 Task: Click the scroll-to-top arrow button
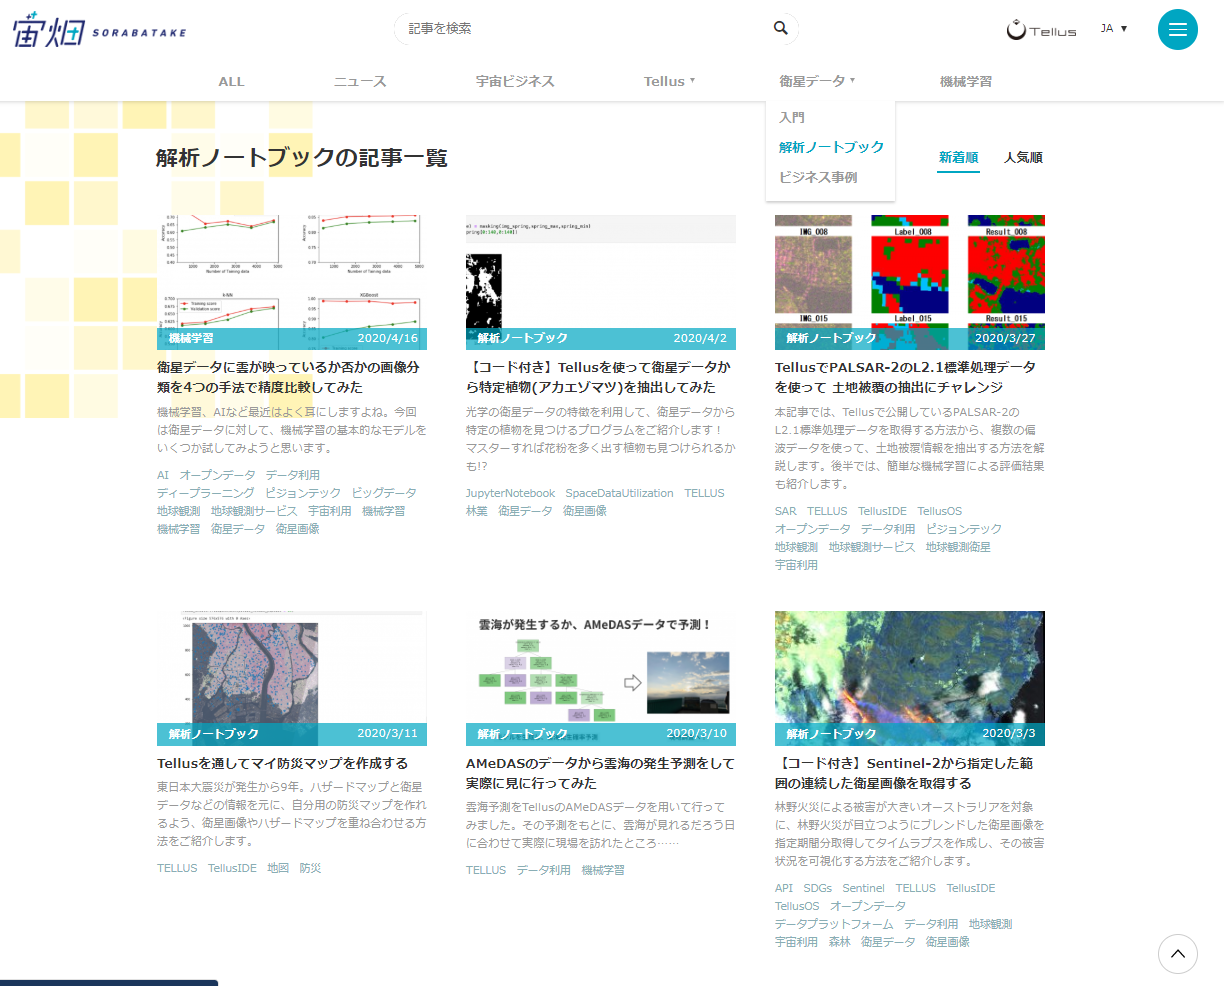coord(1177,953)
